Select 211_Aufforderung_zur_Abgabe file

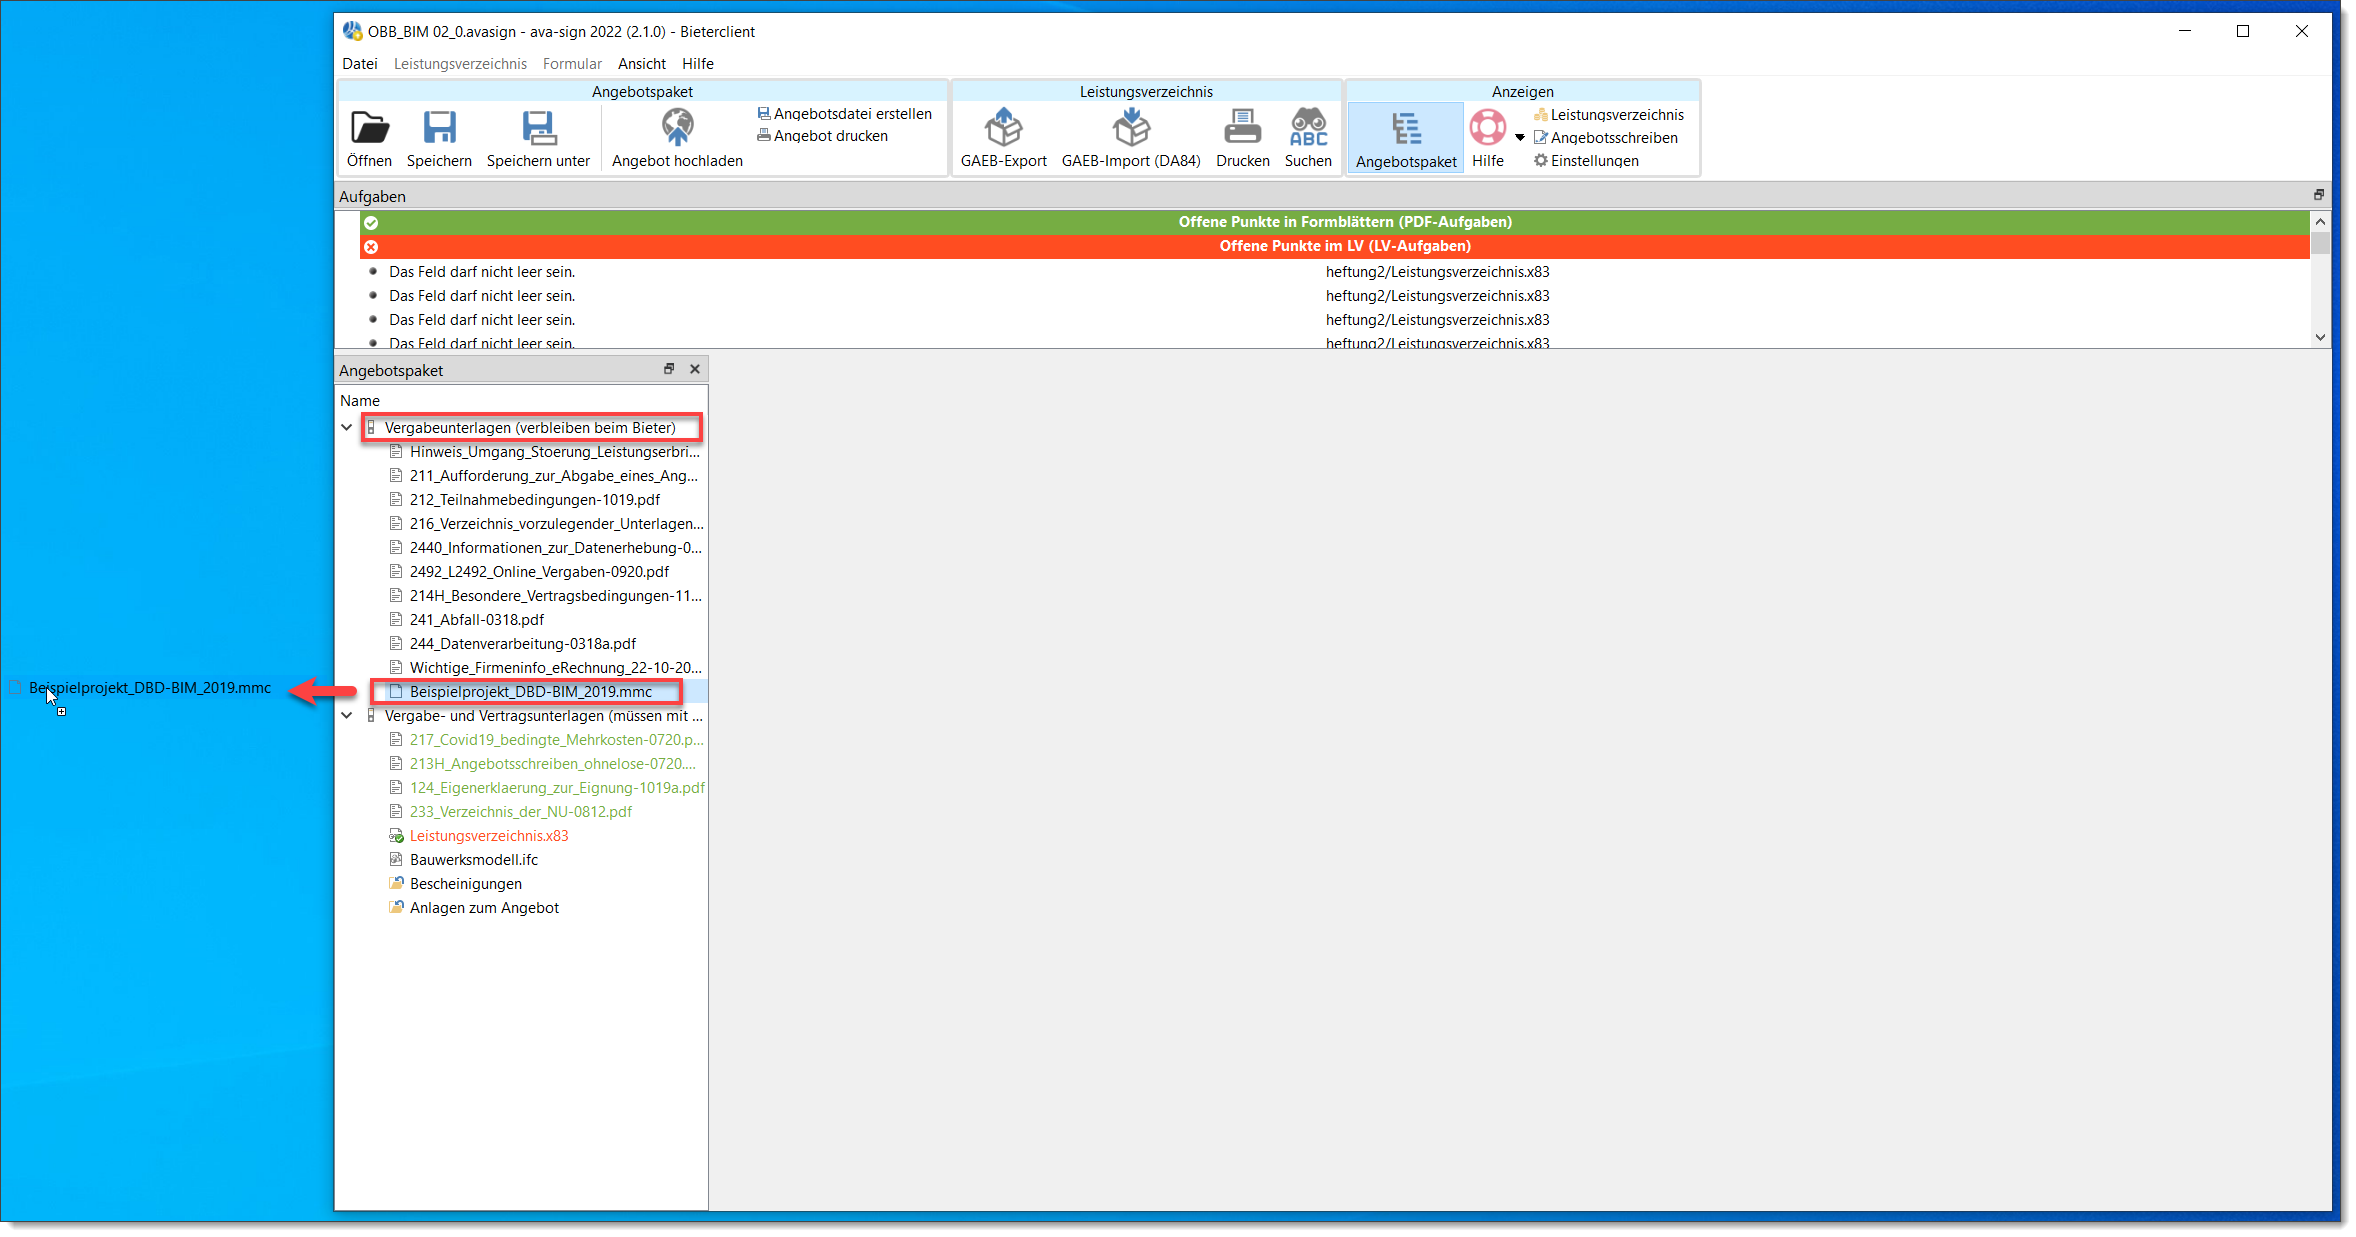553,476
